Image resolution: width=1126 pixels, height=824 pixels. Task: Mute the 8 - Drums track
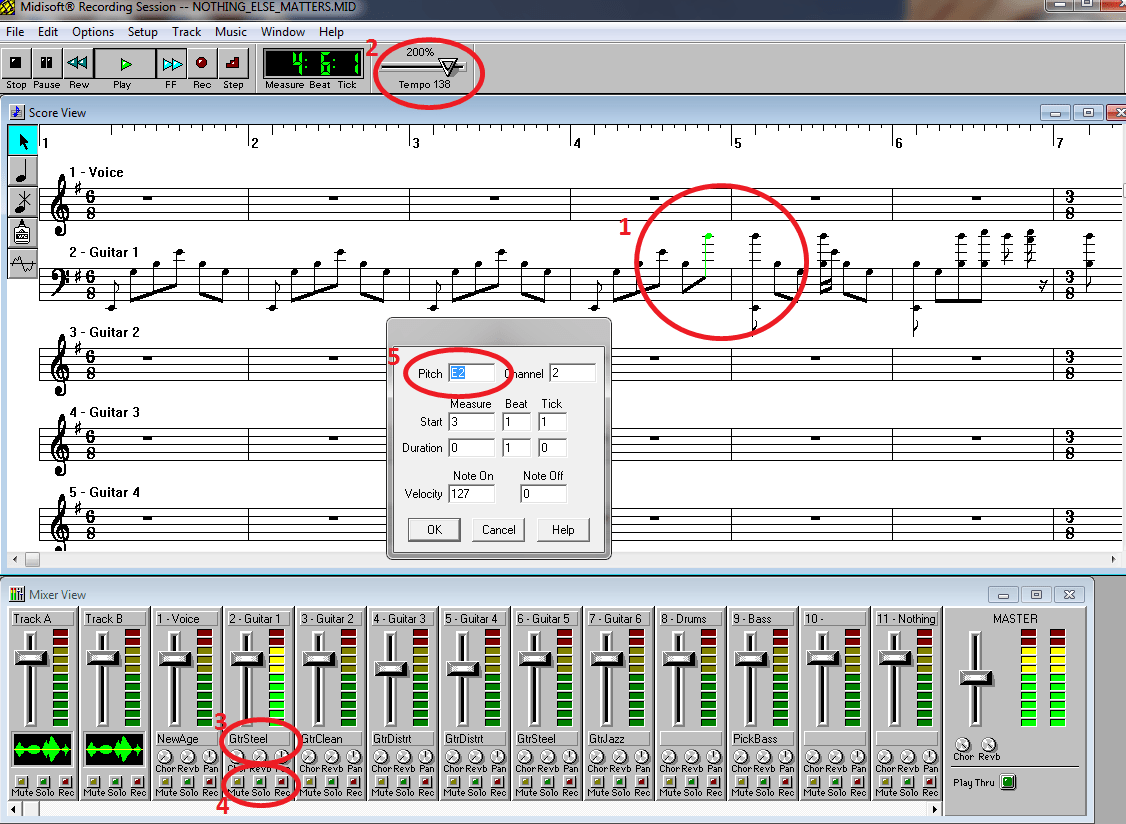pyautogui.click(x=669, y=781)
